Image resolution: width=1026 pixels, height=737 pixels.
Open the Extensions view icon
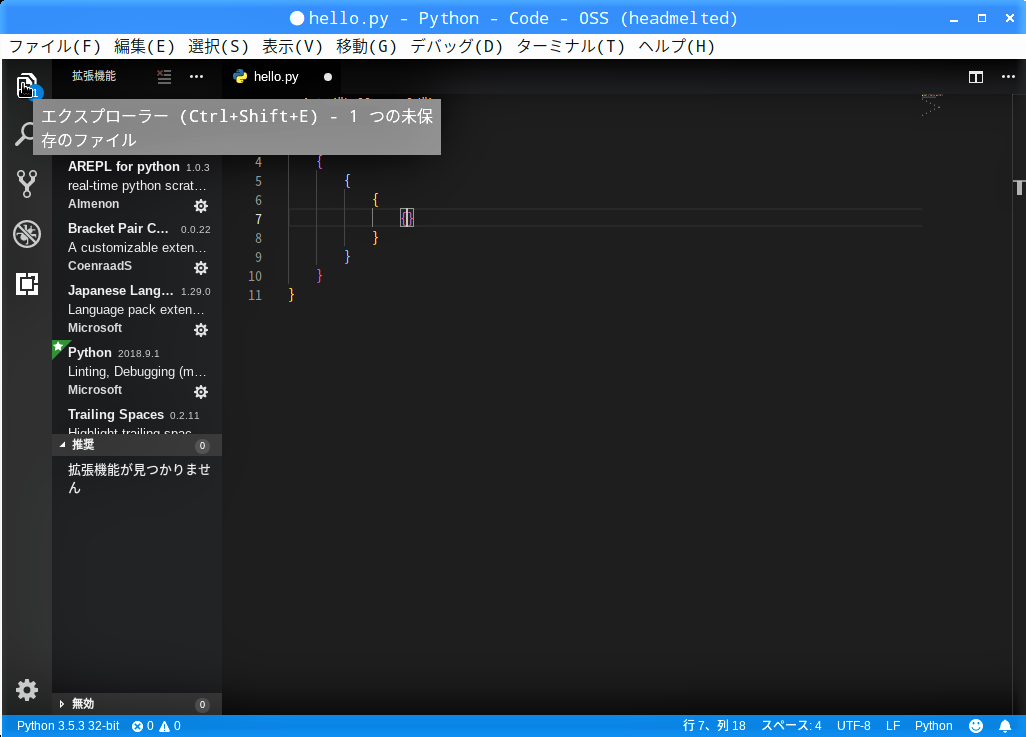click(x=27, y=284)
